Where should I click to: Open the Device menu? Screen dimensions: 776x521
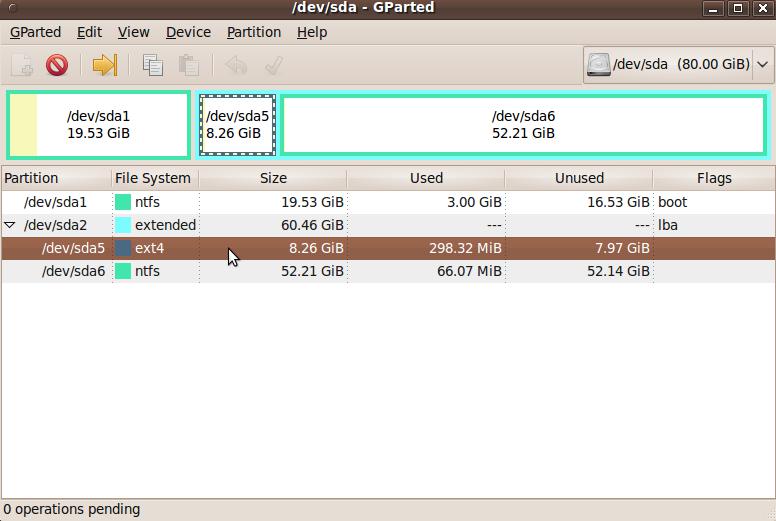(189, 32)
